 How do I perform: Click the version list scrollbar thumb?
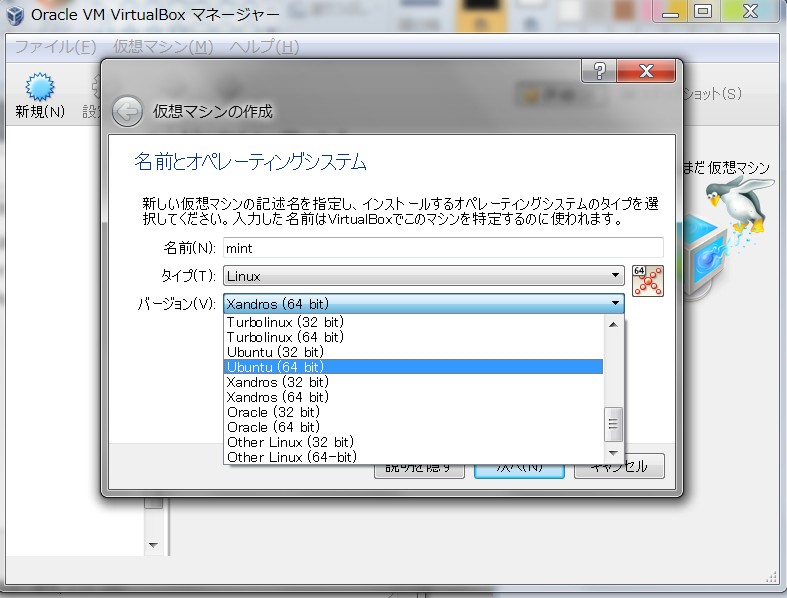615,422
